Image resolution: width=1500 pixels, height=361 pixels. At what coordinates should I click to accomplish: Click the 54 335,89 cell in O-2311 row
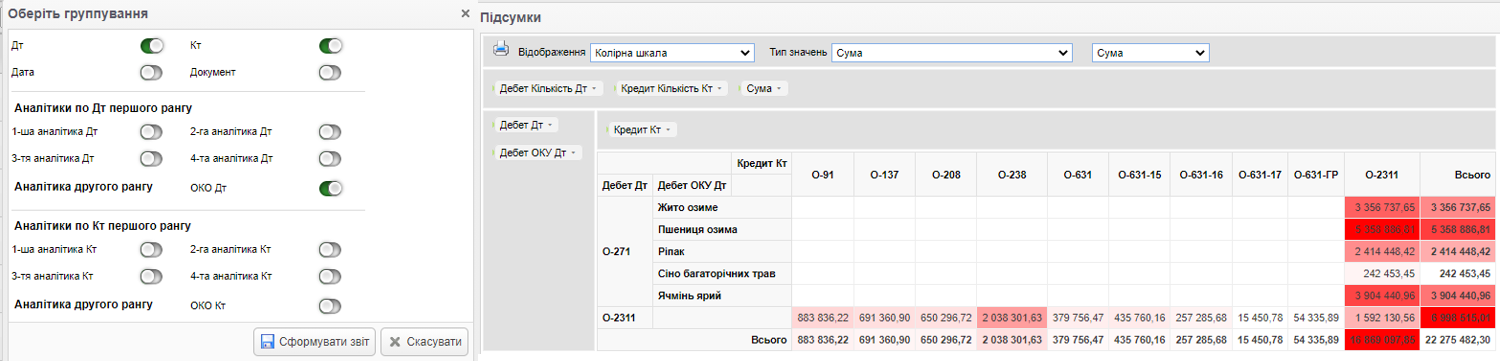1316,317
